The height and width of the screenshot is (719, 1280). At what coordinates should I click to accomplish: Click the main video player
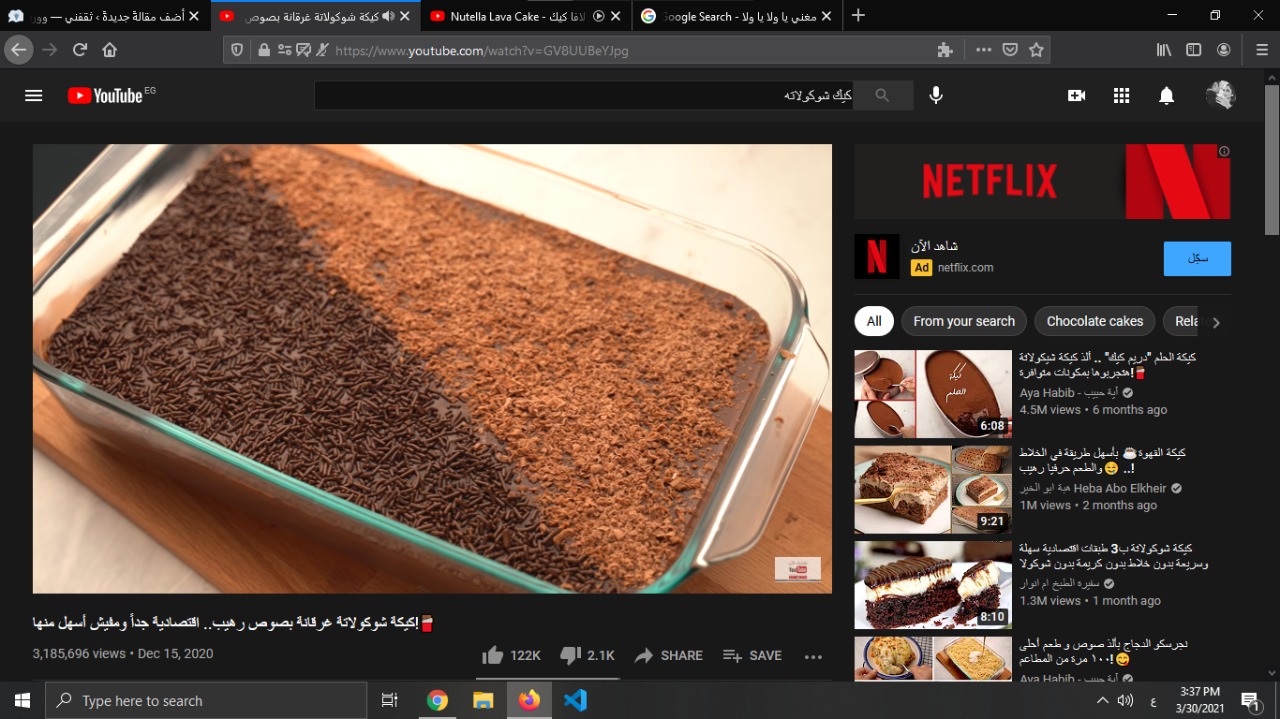[432, 369]
